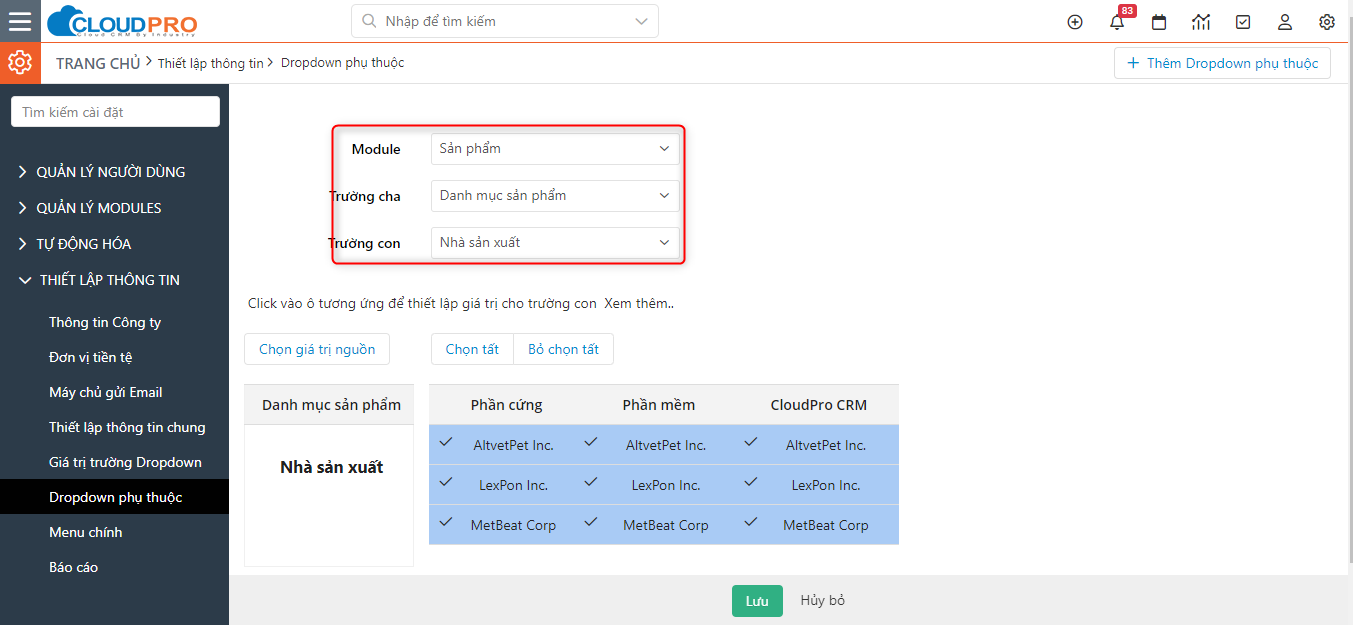Open the Trường cha dropdown

point(555,196)
